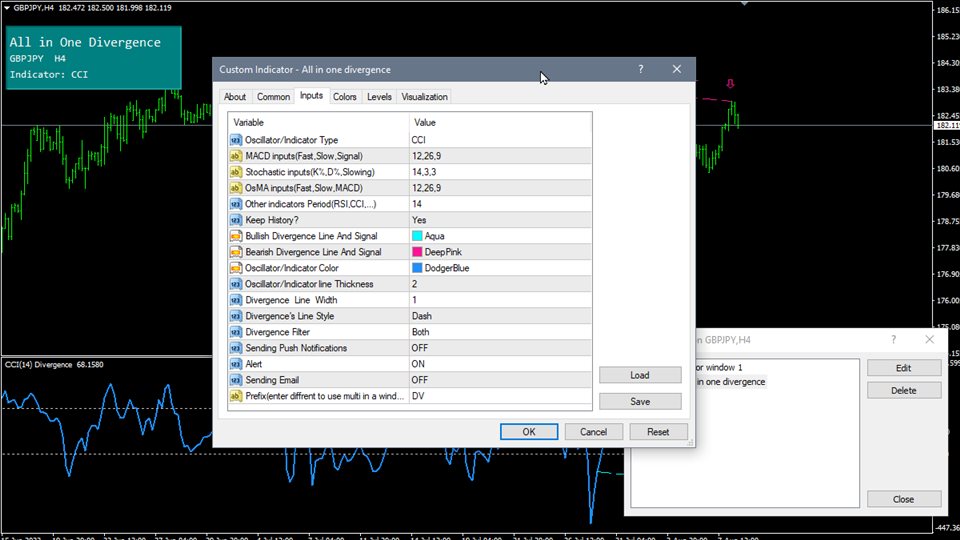Click the Load button
This screenshot has height=540, width=960.
[640, 375]
